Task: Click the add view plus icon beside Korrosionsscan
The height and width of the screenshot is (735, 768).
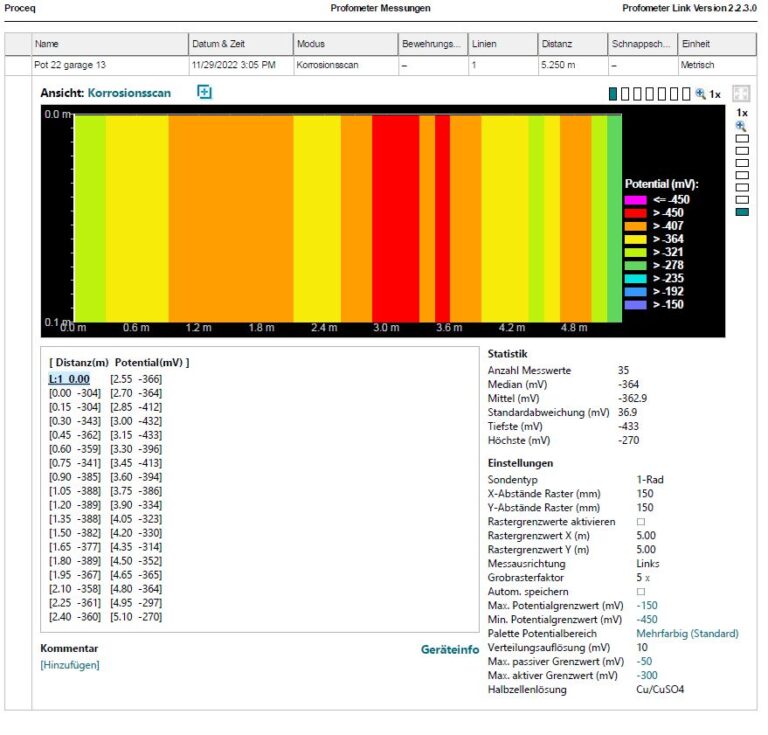Action: [x=204, y=92]
